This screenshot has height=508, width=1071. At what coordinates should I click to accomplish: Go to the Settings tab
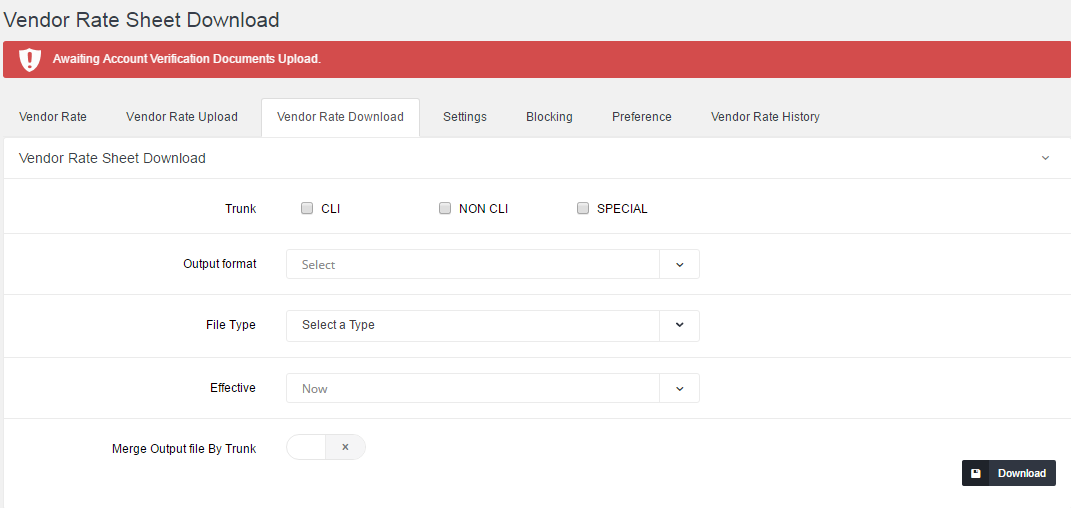click(465, 117)
